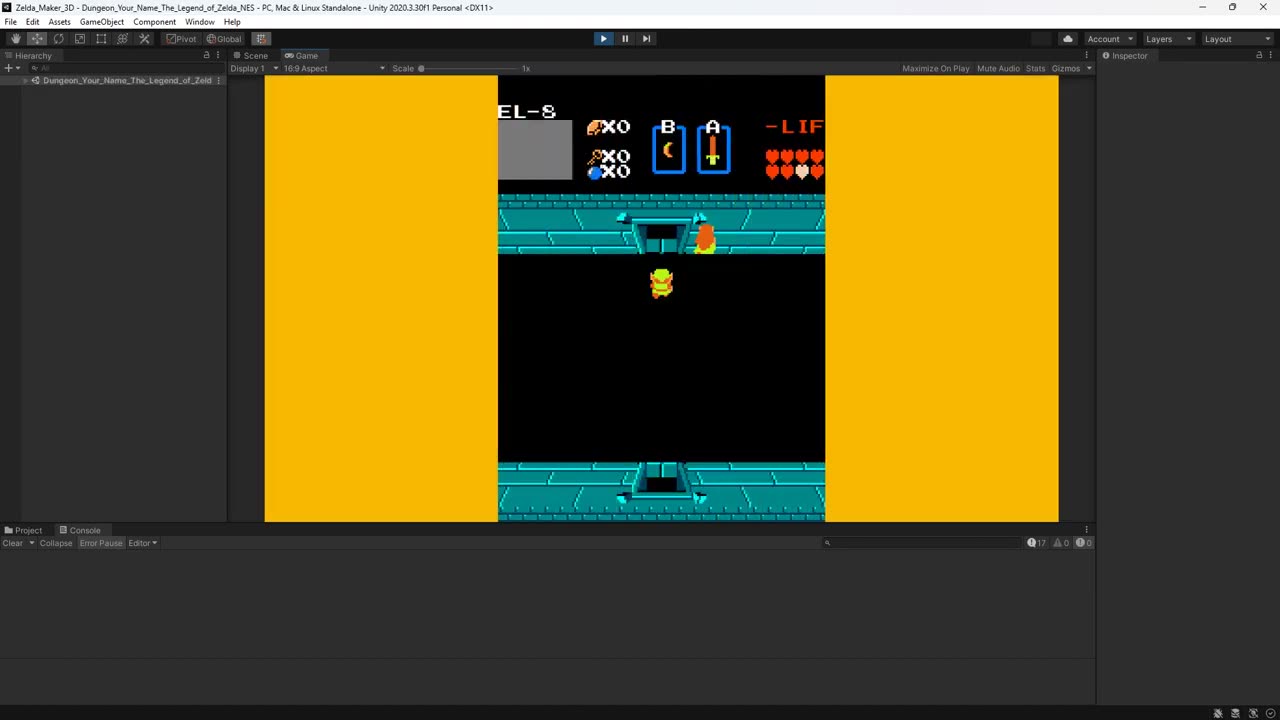
Task: Open the custom editor tools icon
Action: pos(144,39)
